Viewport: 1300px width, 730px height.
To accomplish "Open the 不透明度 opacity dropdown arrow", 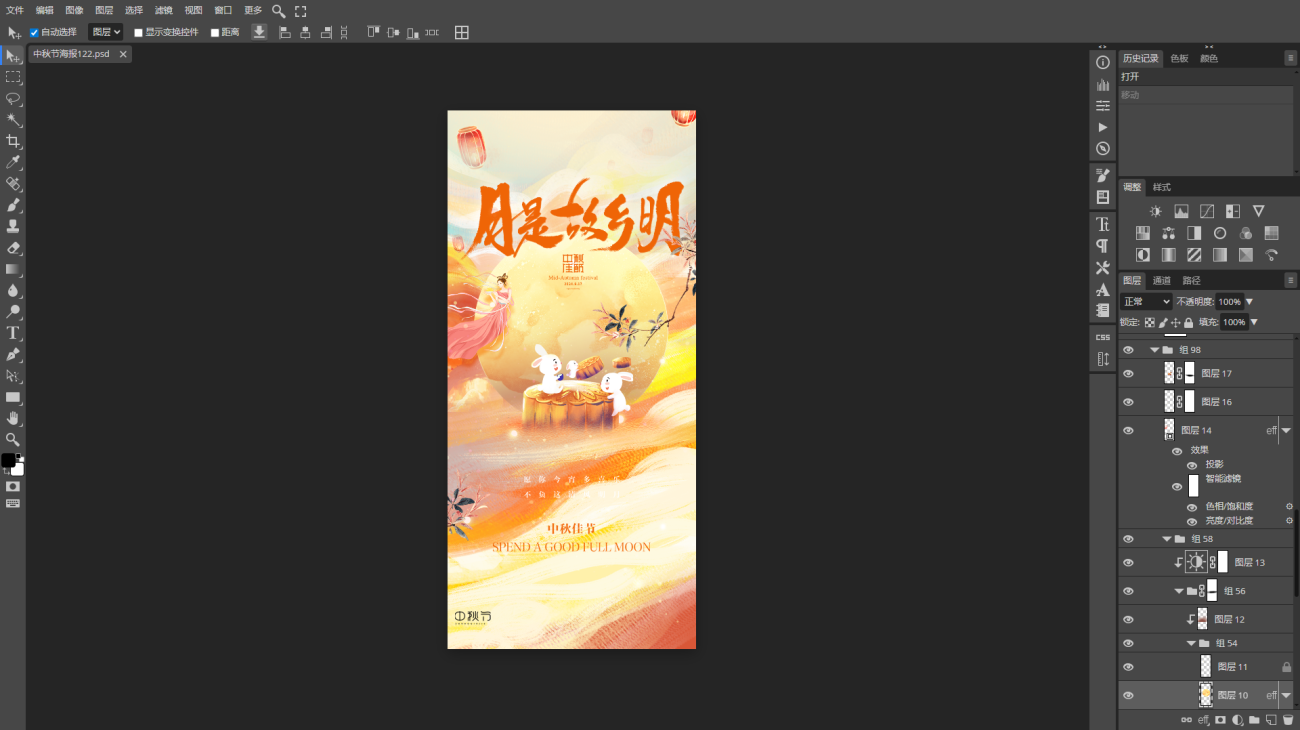I will [1249, 302].
